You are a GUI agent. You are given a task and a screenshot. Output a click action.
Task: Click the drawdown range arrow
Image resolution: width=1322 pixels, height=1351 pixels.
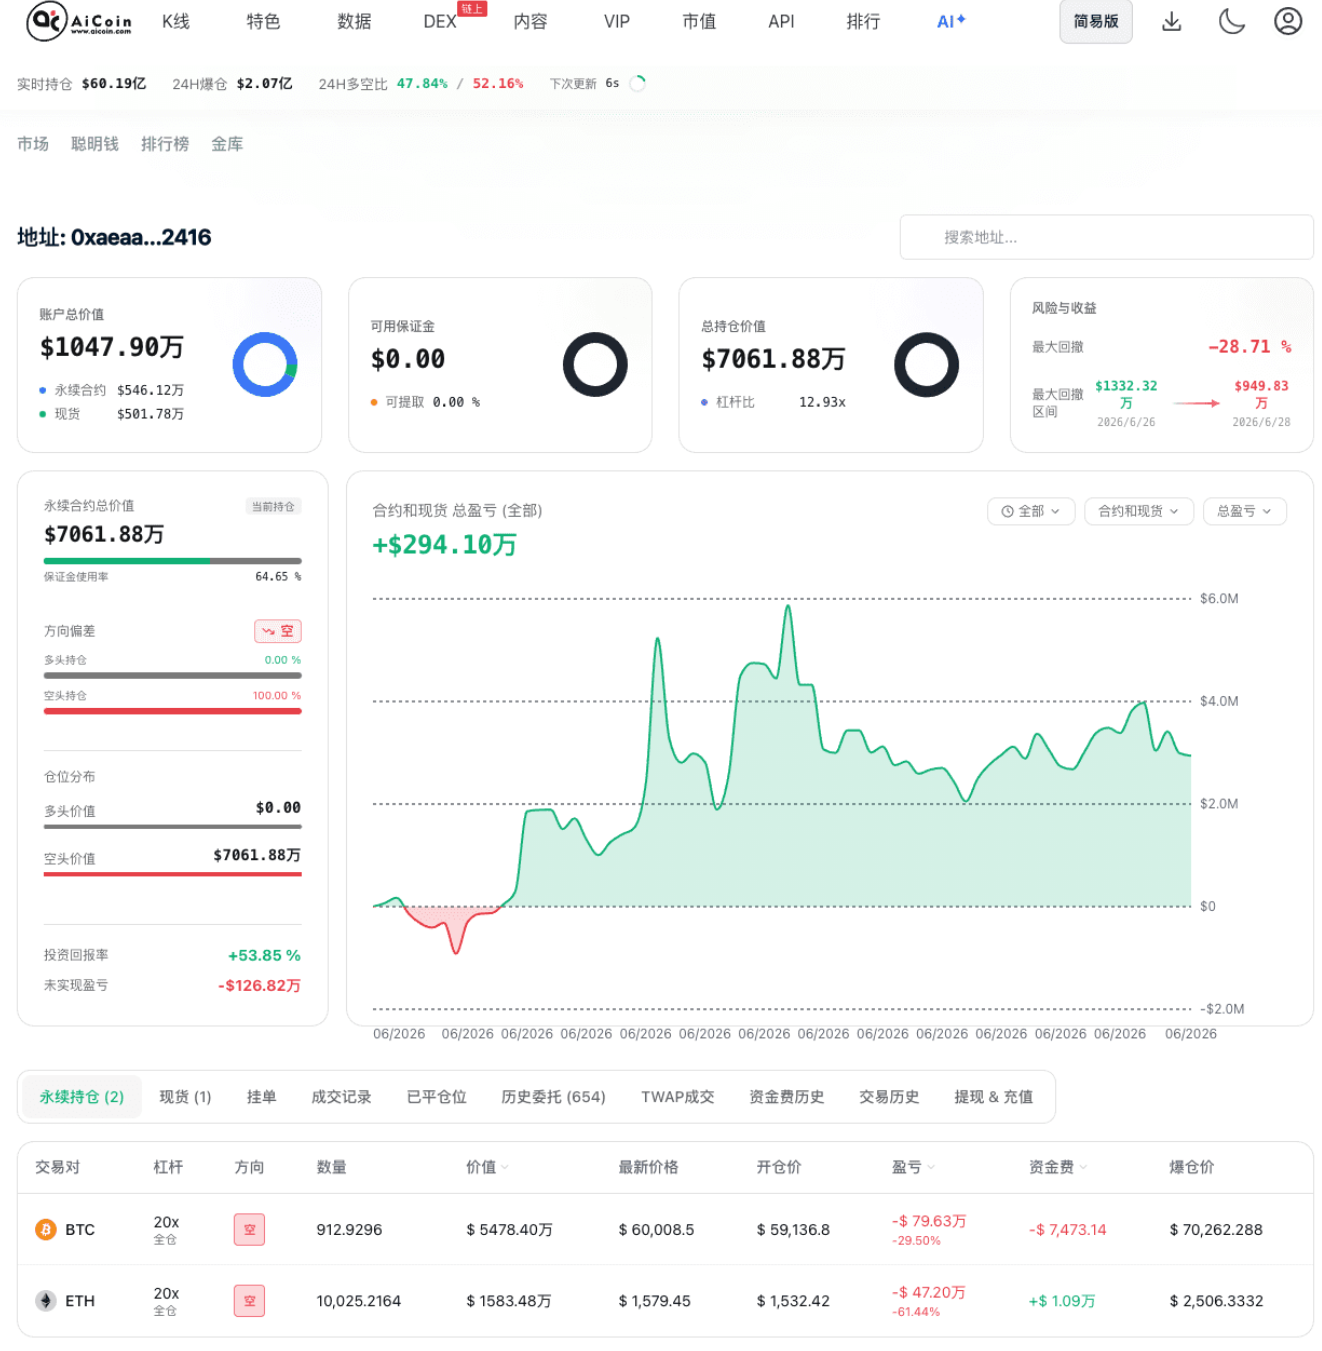pos(1196,403)
